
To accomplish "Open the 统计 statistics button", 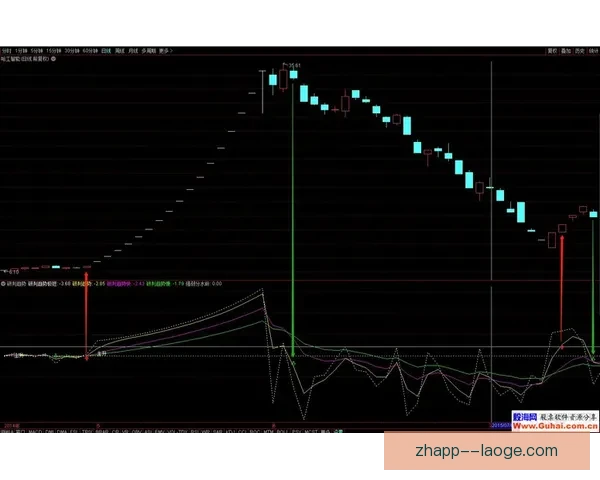I will click(x=593, y=51).
